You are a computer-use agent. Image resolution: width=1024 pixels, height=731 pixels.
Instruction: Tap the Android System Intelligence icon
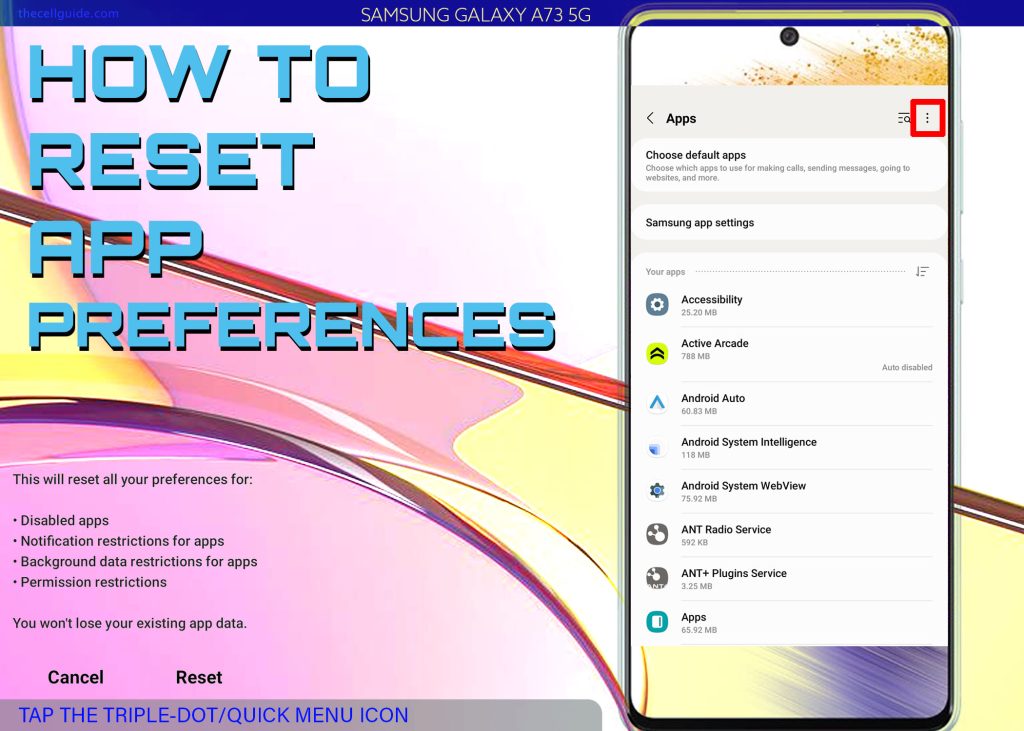click(x=657, y=447)
